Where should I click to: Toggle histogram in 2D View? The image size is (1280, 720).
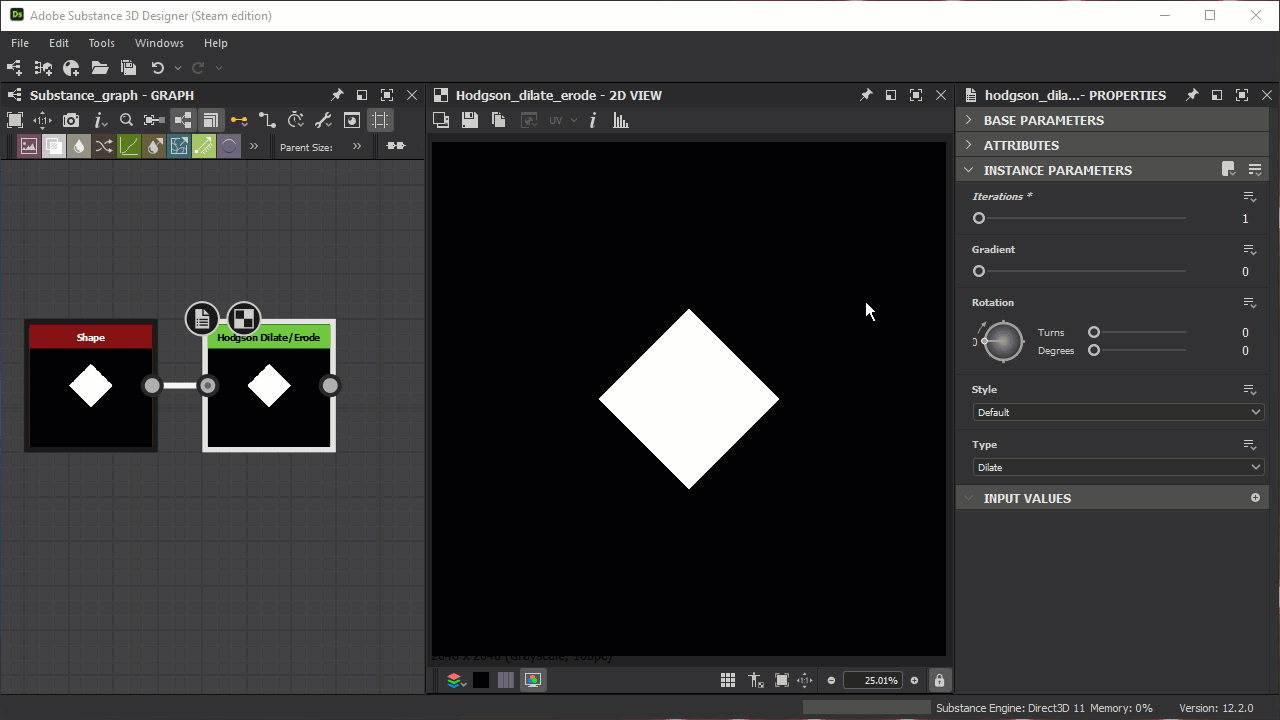click(x=621, y=120)
